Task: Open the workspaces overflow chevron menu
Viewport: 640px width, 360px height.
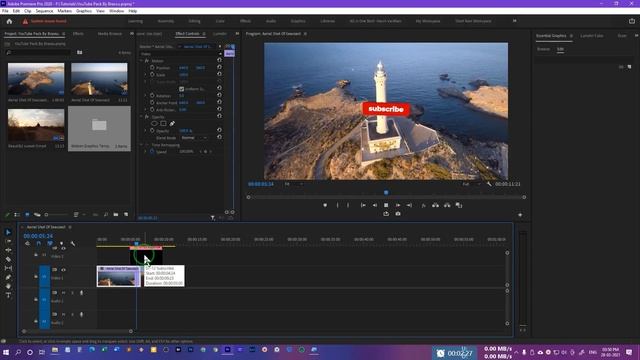Action: [514, 21]
